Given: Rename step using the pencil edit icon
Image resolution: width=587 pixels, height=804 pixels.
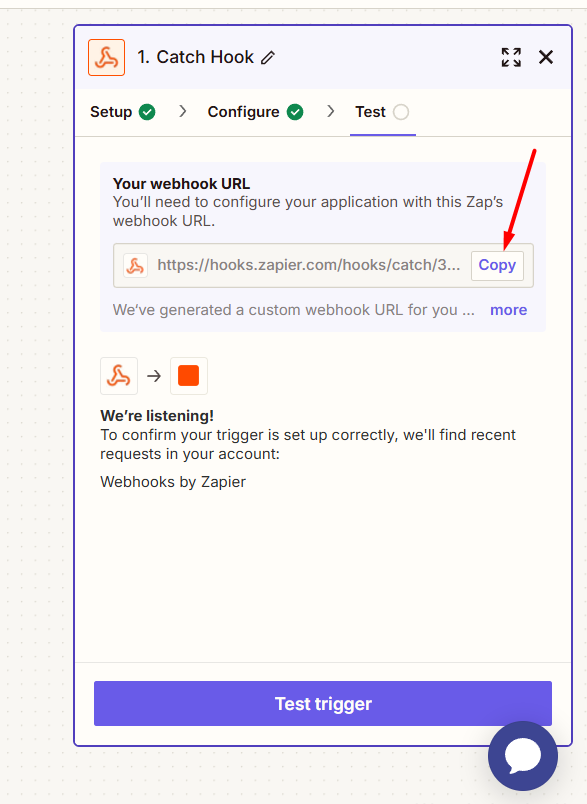Looking at the screenshot, I should point(268,57).
